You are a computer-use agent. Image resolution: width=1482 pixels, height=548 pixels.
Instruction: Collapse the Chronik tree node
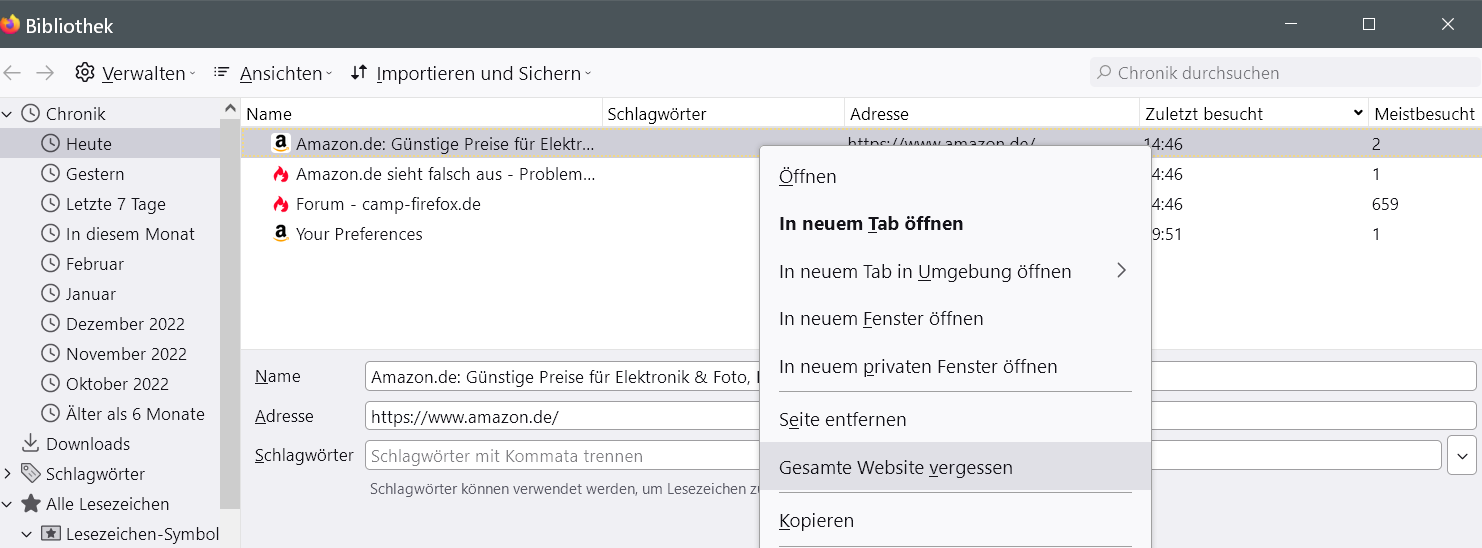pos(8,114)
